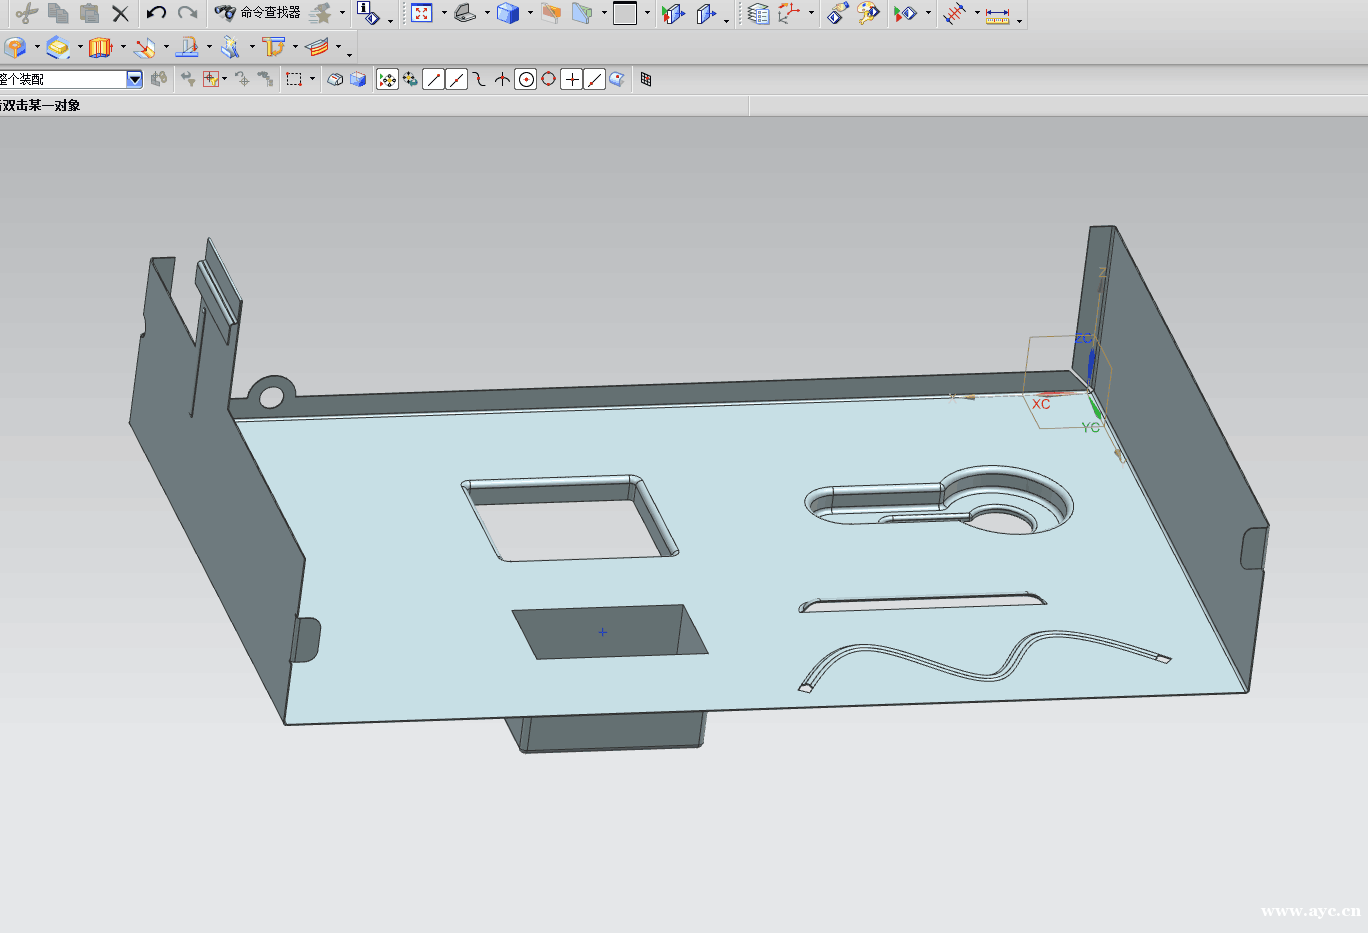
Task: Click the Edit Object Display palette icon
Action: click(x=868, y=13)
